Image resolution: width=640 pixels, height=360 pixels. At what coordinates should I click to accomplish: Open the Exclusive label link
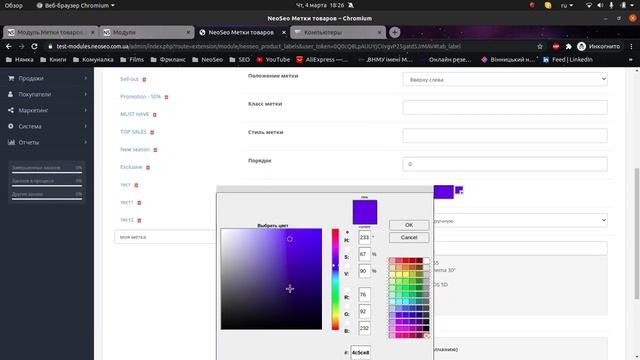[131, 167]
